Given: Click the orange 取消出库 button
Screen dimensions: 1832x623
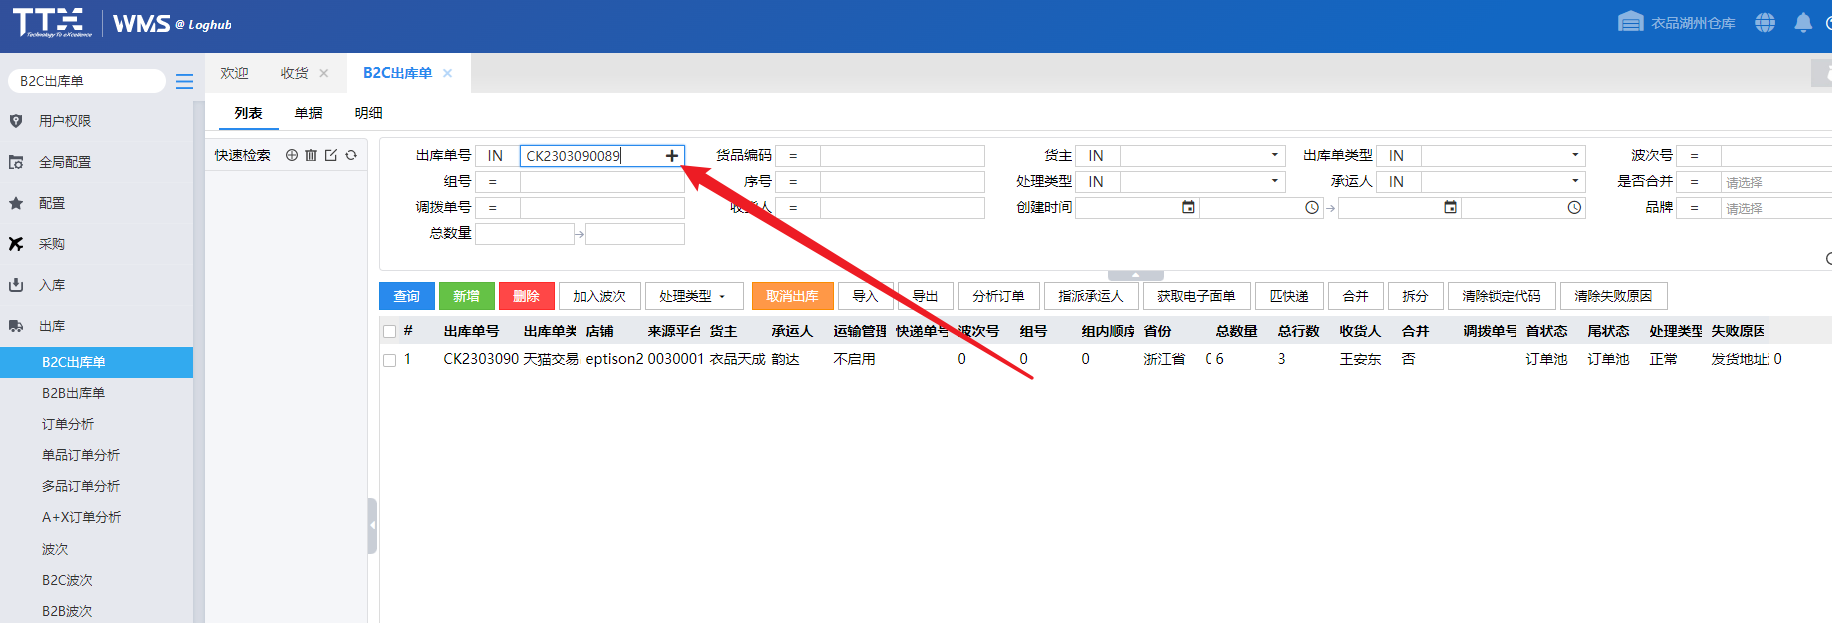Looking at the screenshot, I should click(x=792, y=296).
